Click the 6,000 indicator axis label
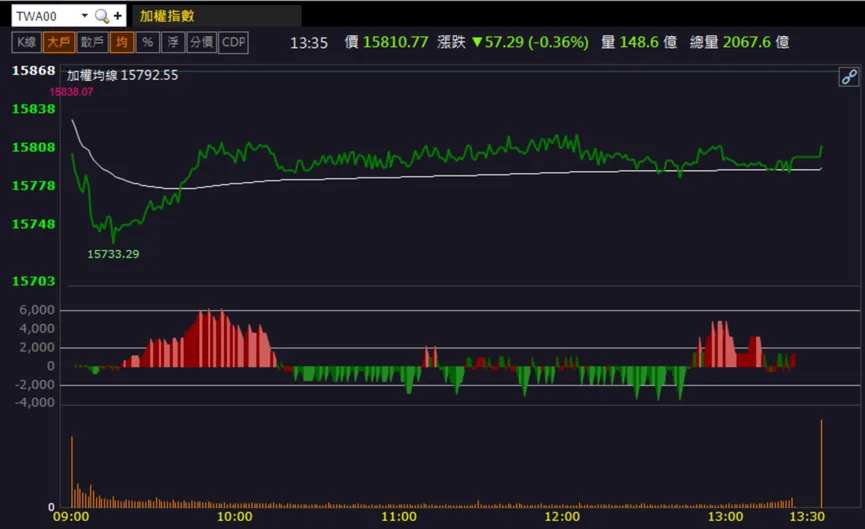Screen dimensions: 865x529 pos(37,310)
